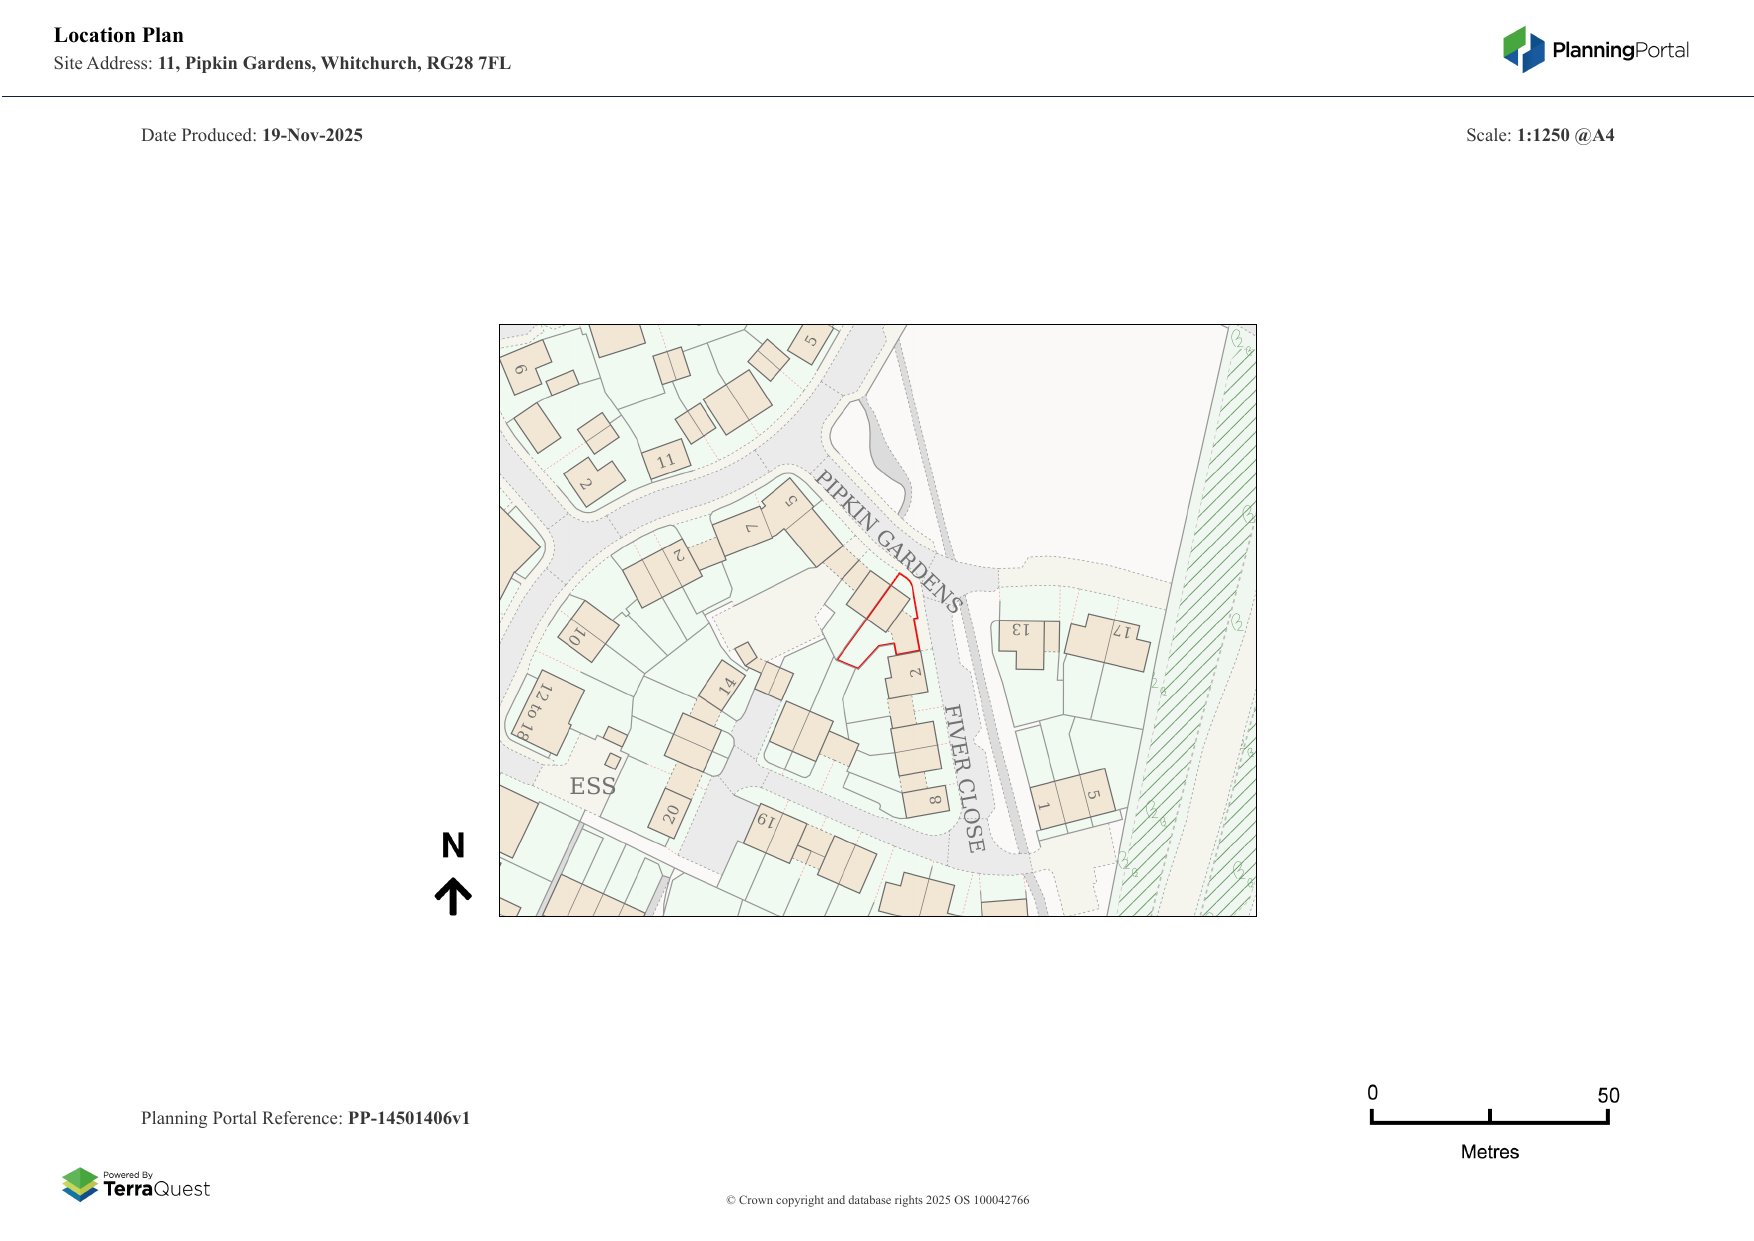
Task: Click the date produced 19-Nov-2025
Action: coord(312,135)
